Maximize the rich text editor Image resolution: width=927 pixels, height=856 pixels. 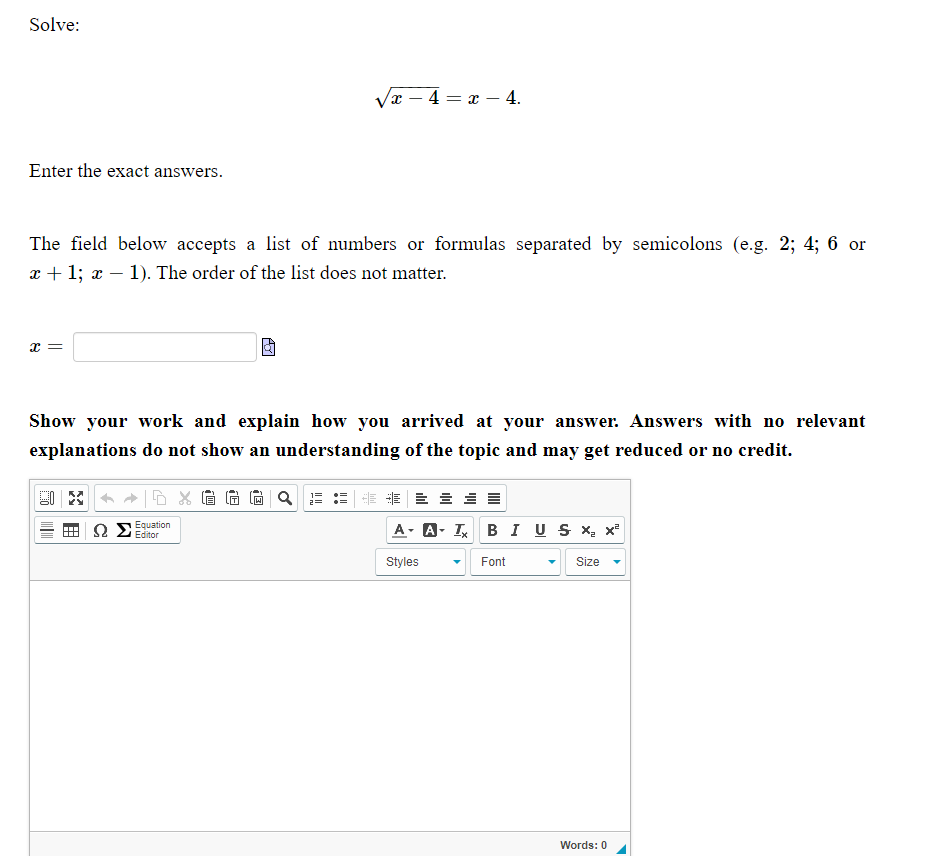pyautogui.click(x=74, y=497)
